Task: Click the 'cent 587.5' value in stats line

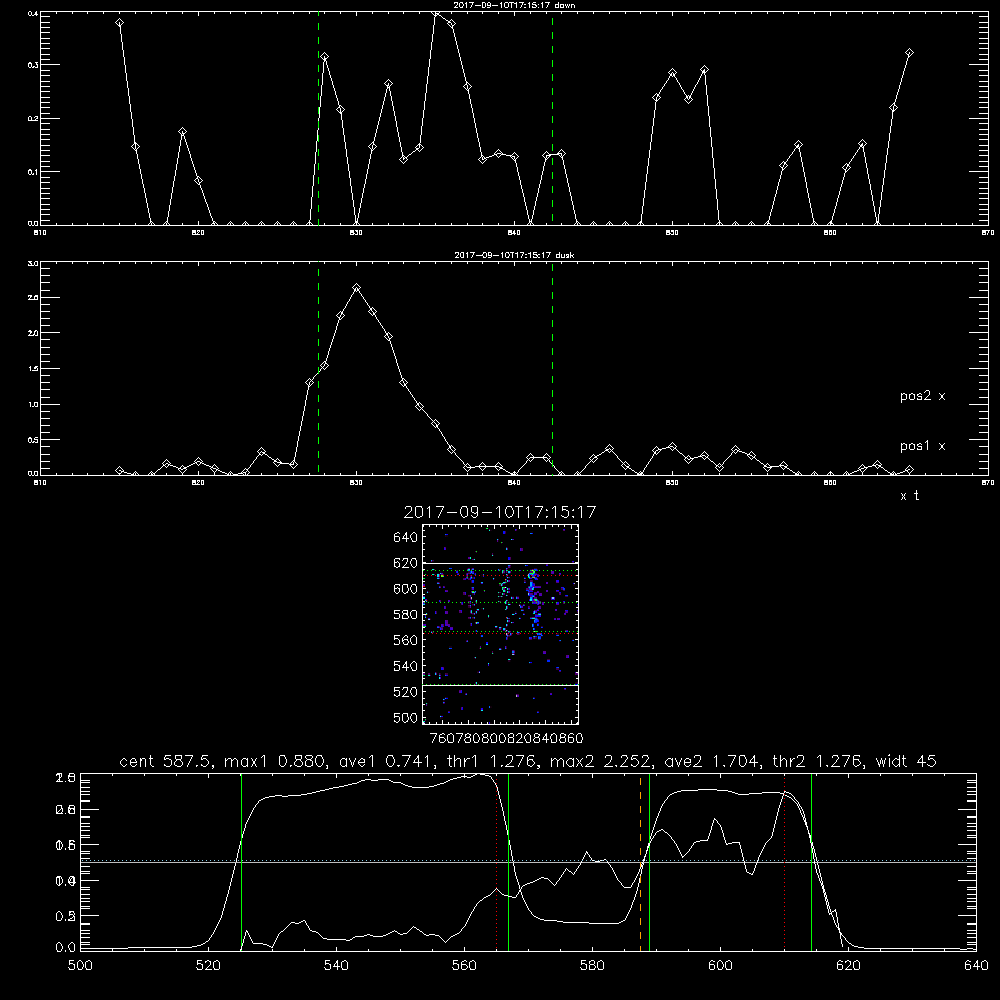Action: tap(166, 761)
